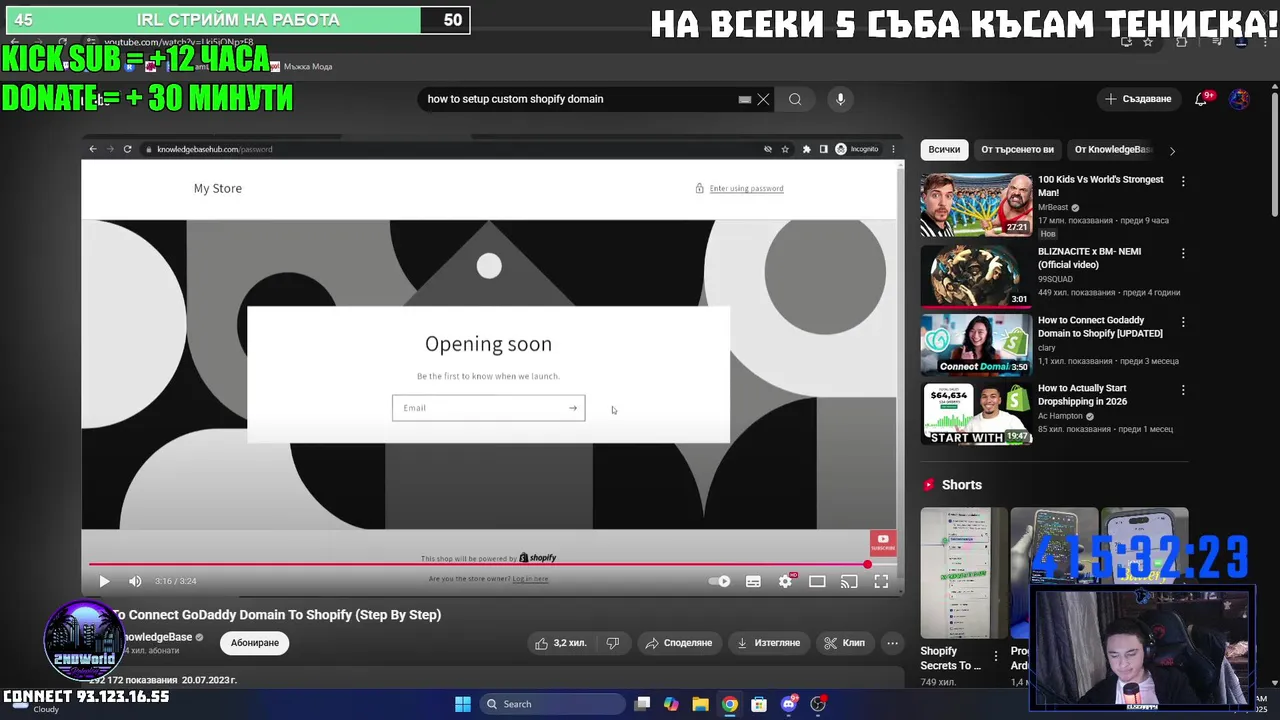Select the Всички filter chip

944,149
